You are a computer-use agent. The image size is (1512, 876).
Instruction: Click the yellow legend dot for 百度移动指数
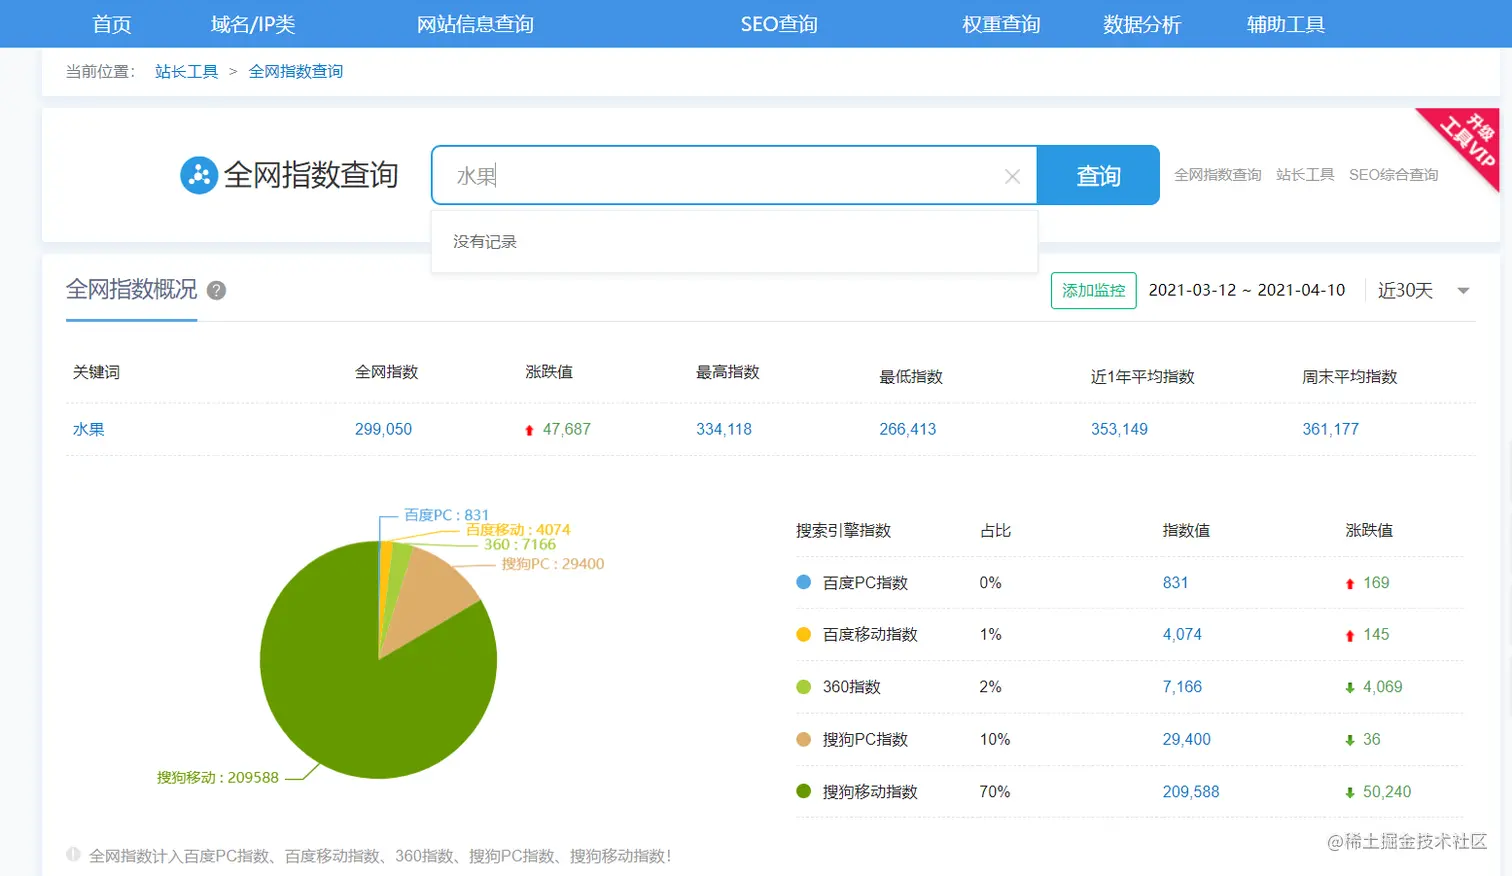click(803, 634)
